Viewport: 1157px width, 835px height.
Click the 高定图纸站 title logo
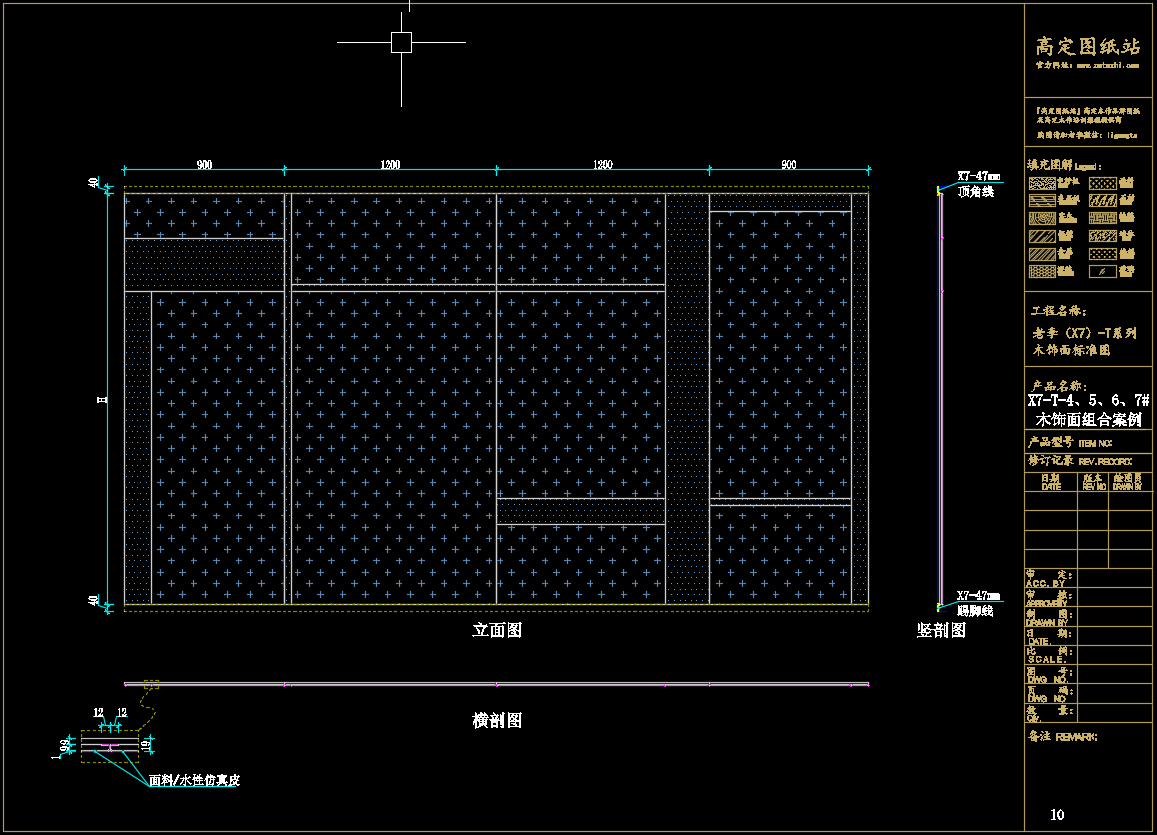click(x=1087, y=46)
